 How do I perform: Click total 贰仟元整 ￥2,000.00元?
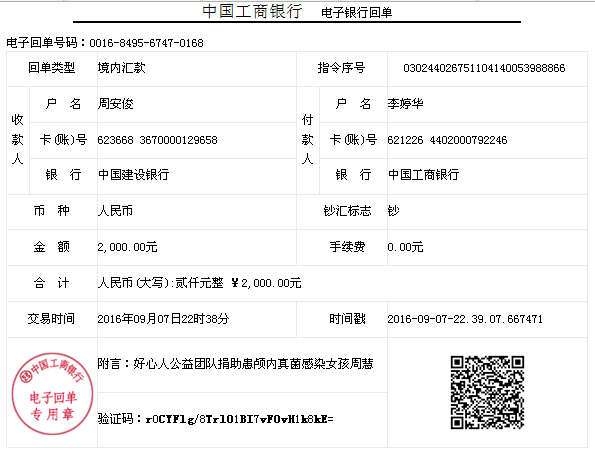(x=238, y=283)
